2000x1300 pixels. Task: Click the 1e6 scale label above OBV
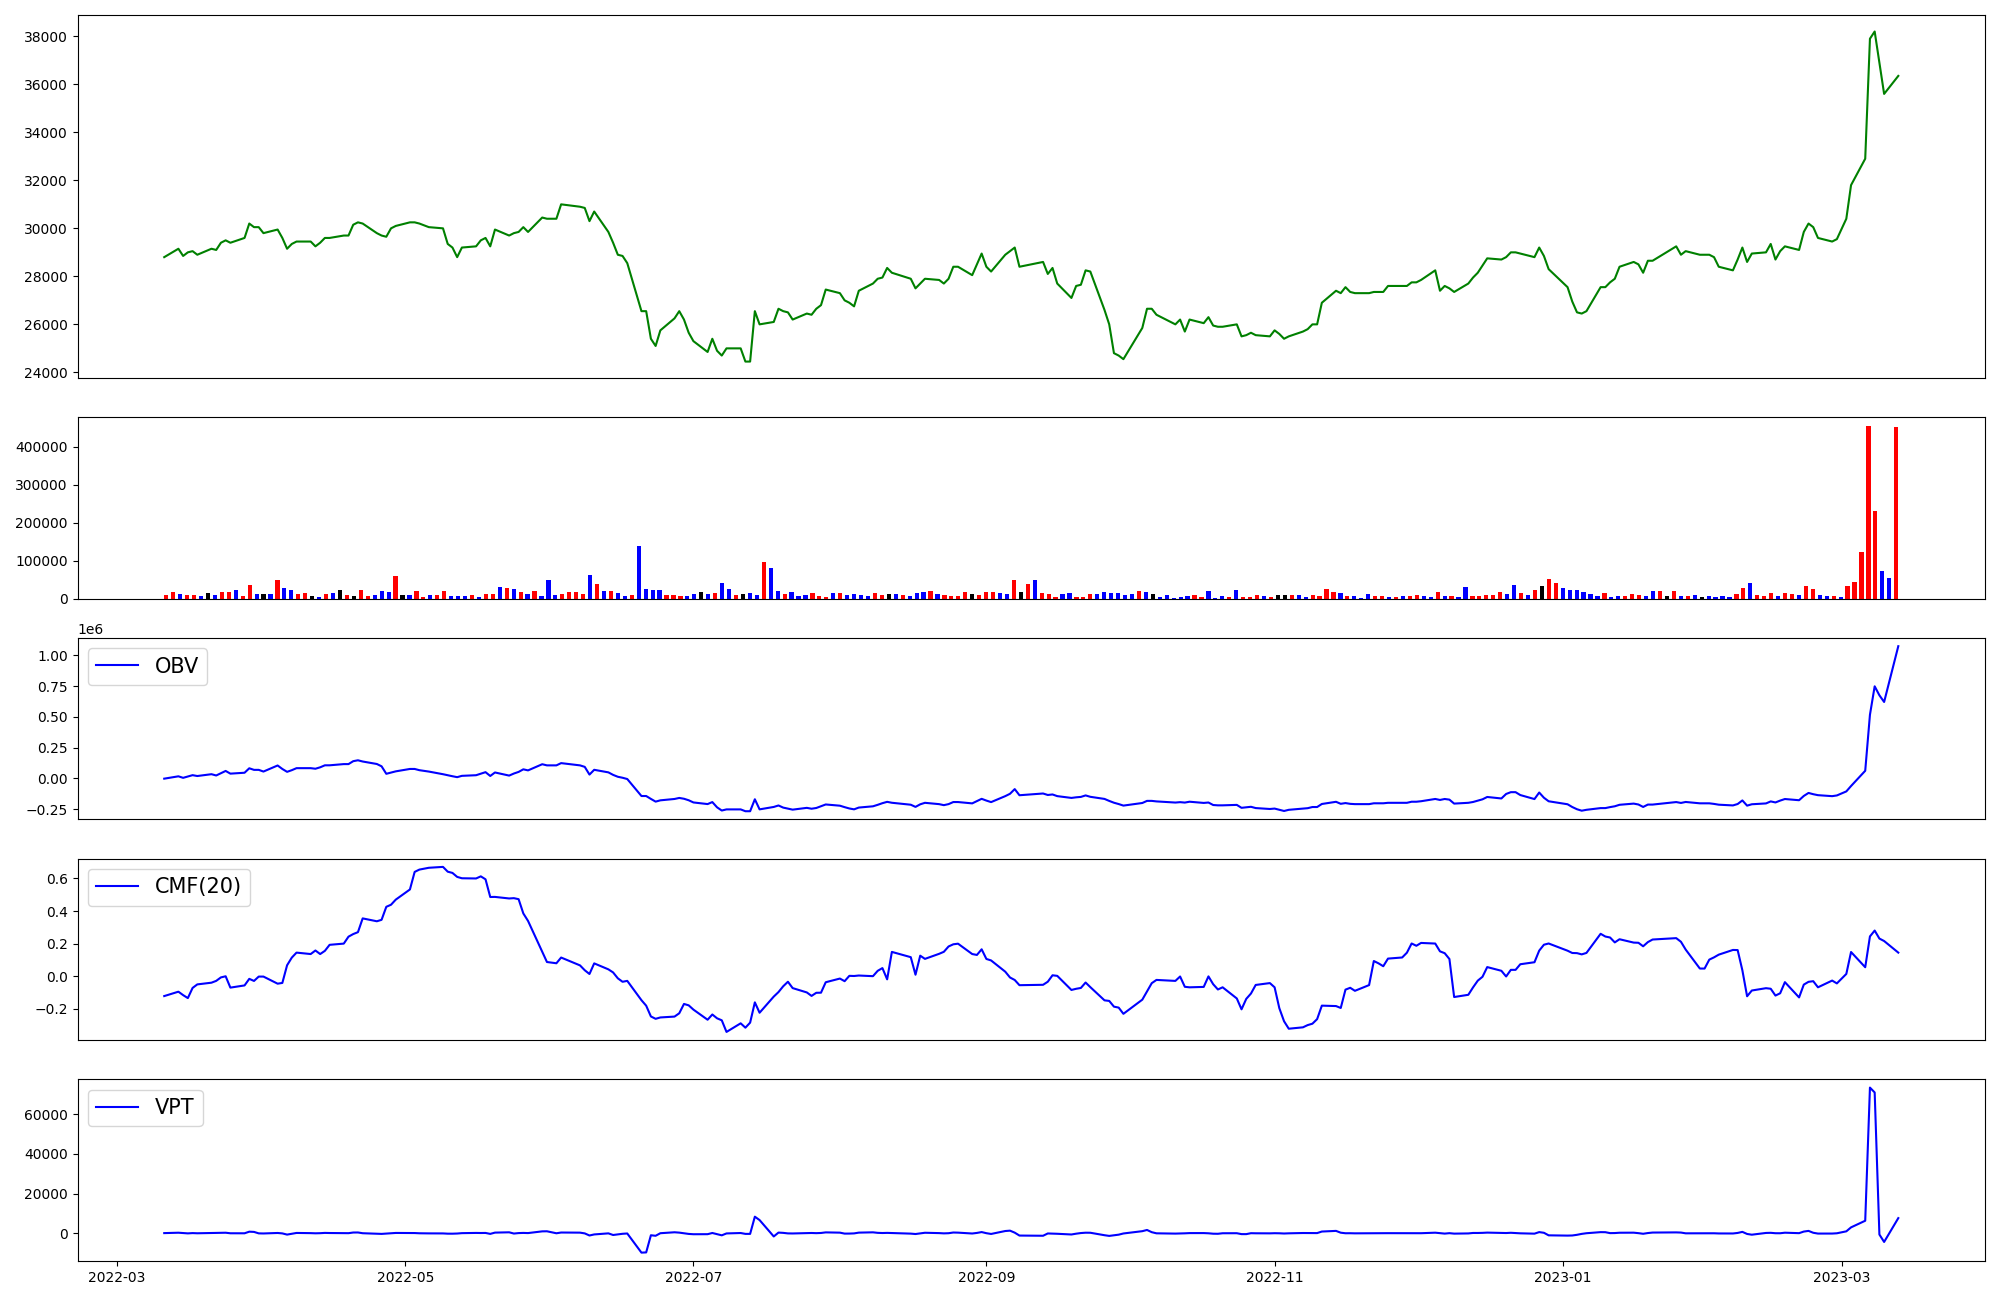tap(91, 629)
